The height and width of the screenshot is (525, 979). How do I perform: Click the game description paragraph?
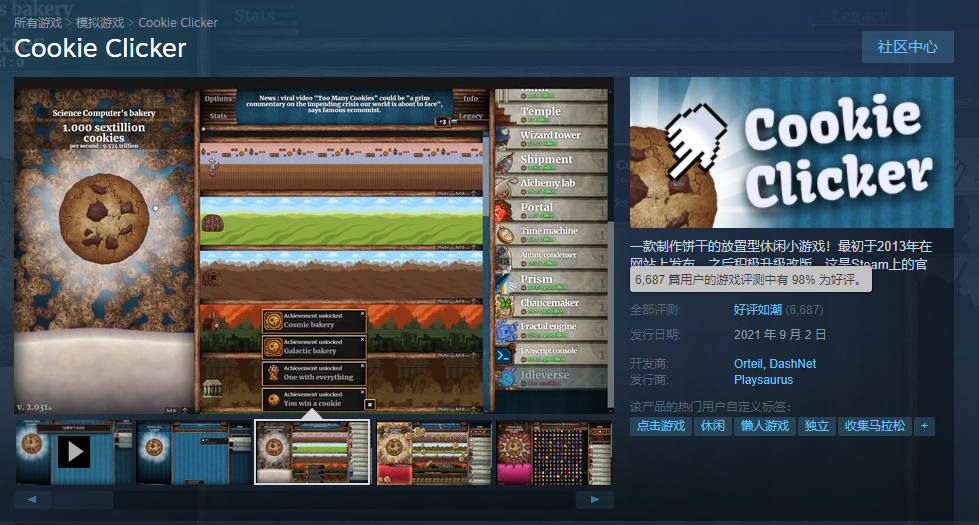(x=781, y=255)
